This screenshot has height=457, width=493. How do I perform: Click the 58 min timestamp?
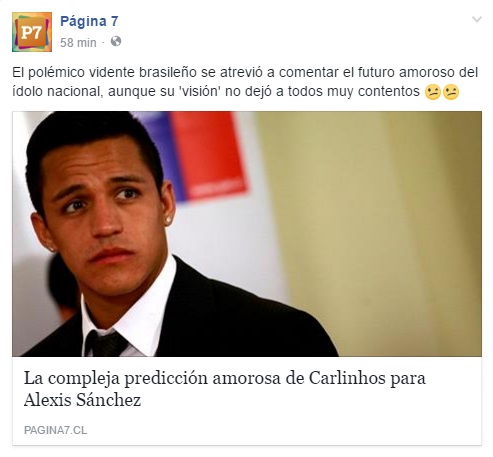(x=78, y=43)
